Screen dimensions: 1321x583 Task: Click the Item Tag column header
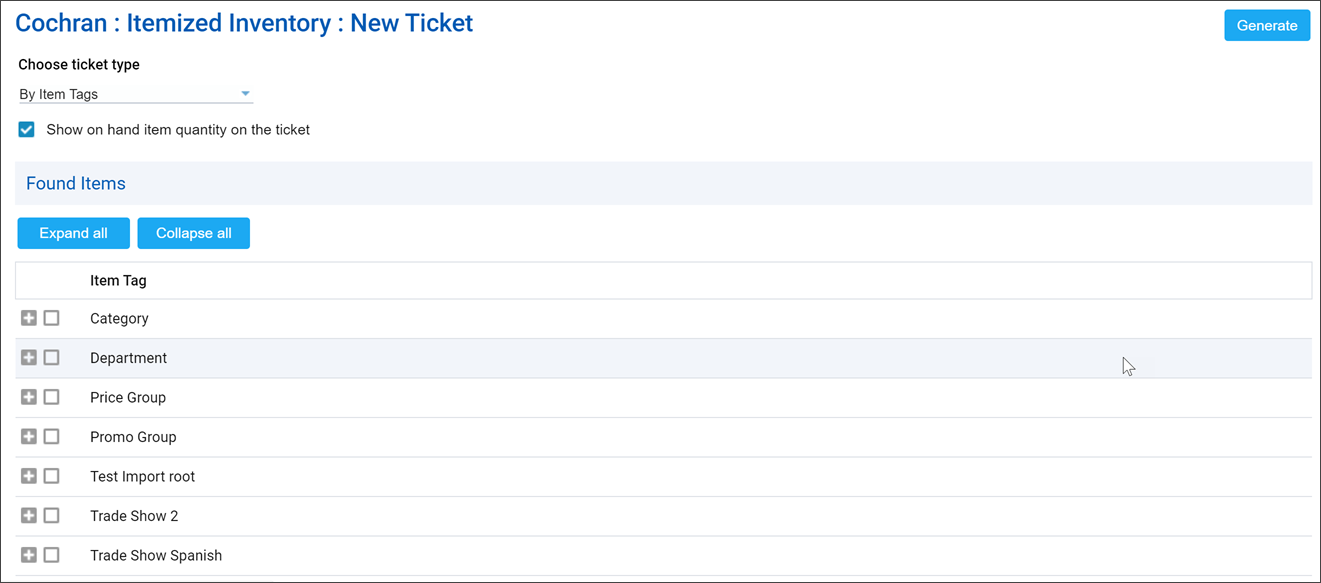tap(118, 281)
